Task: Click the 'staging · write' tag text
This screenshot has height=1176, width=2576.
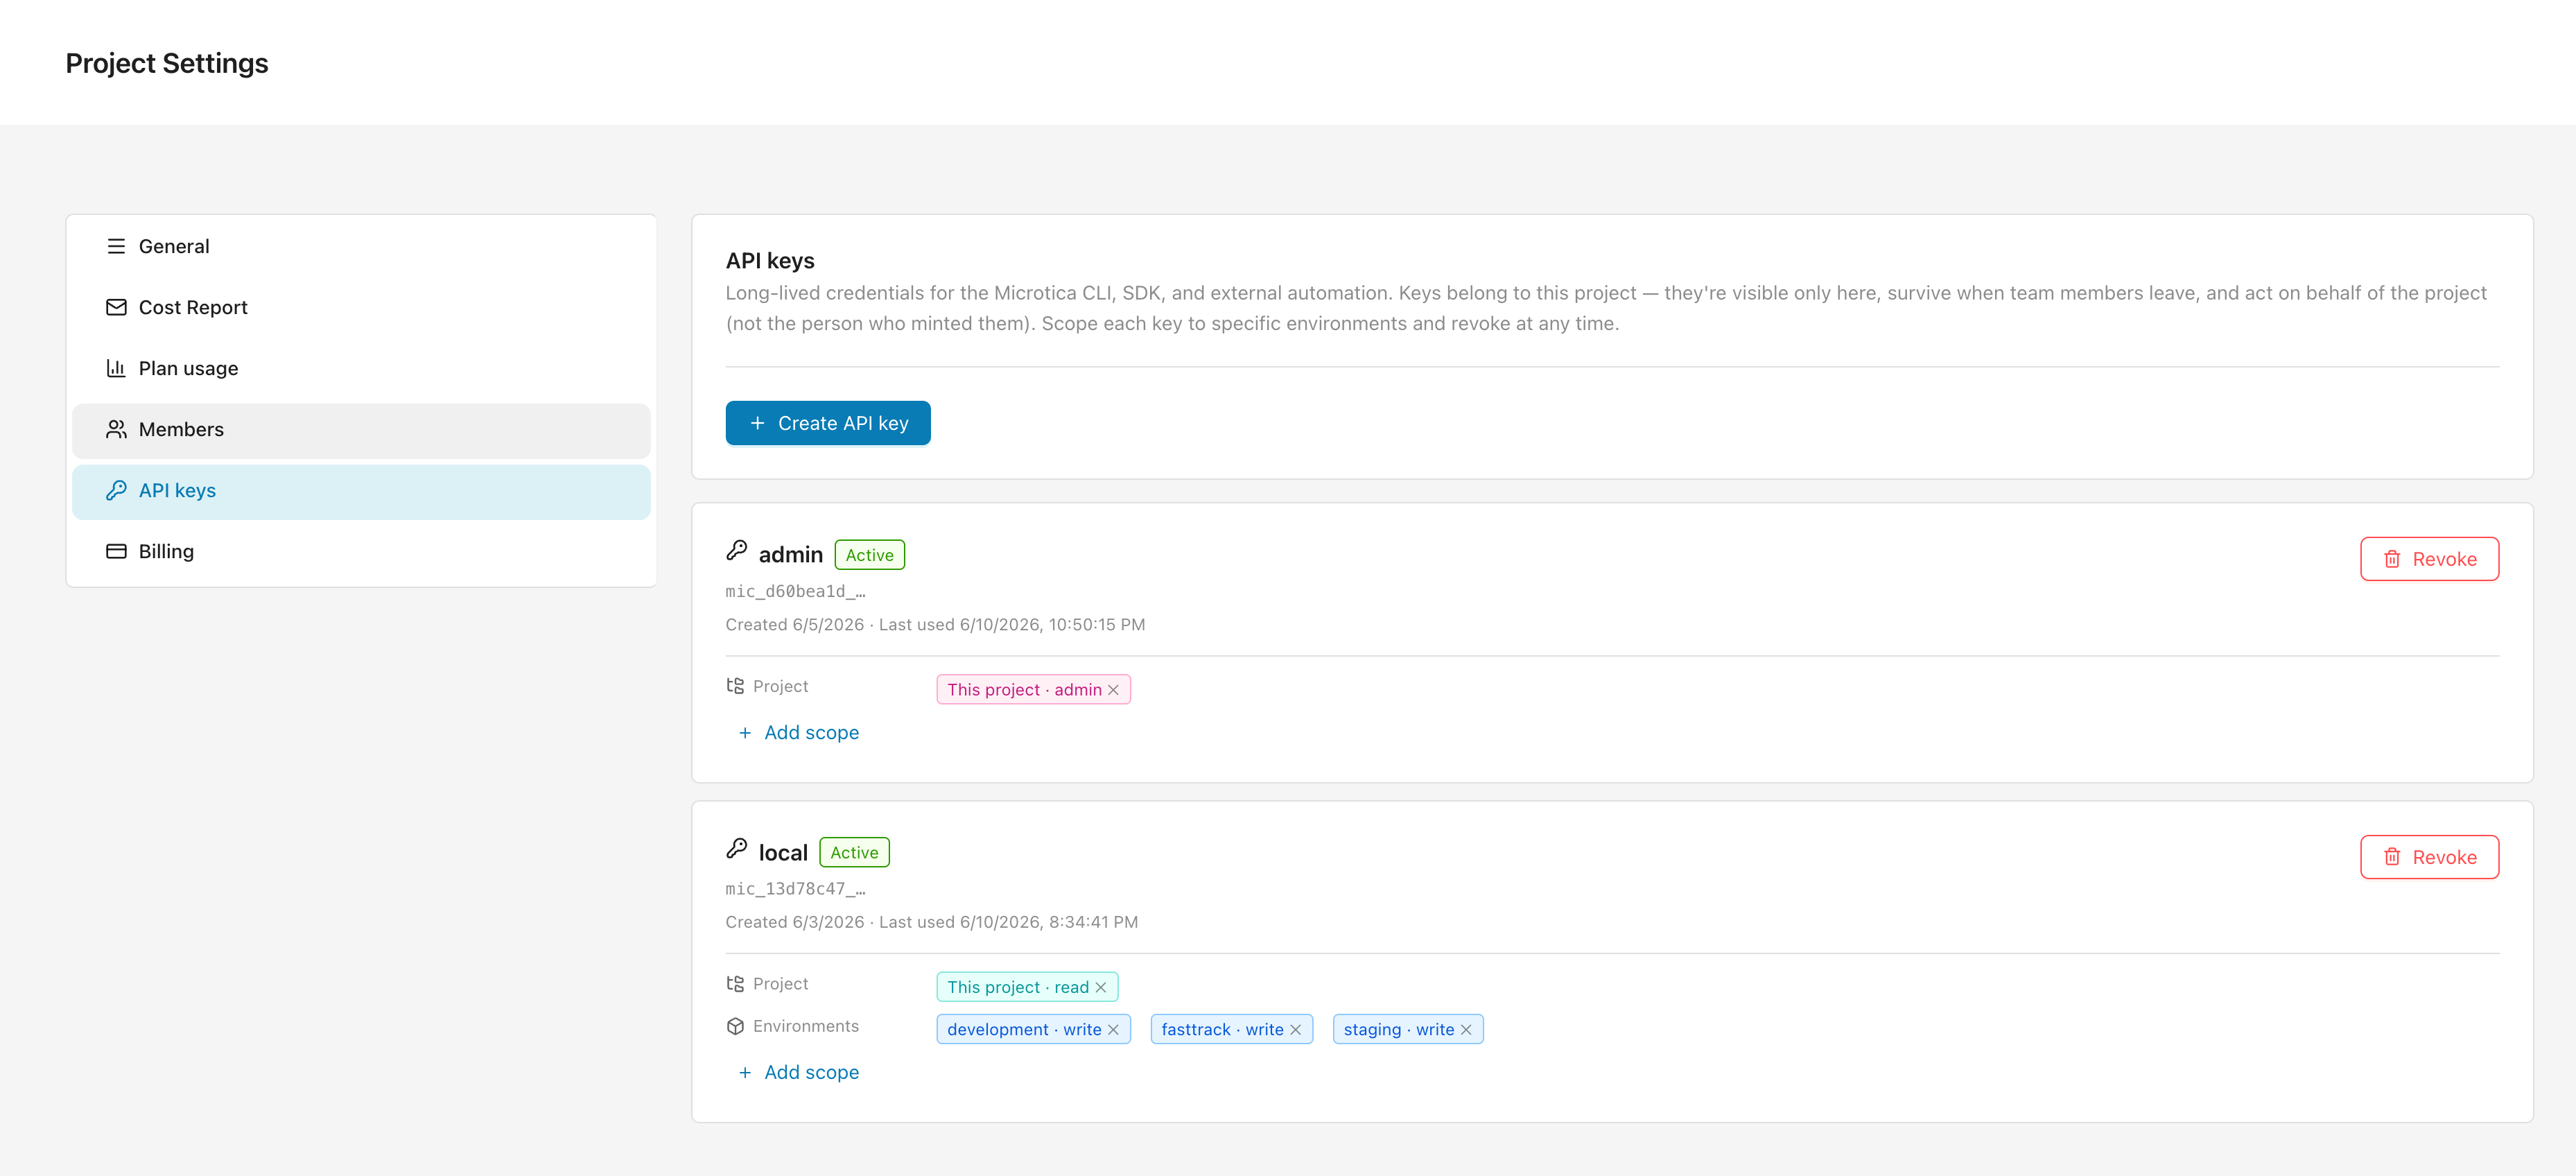Action: click(x=1399, y=1030)
